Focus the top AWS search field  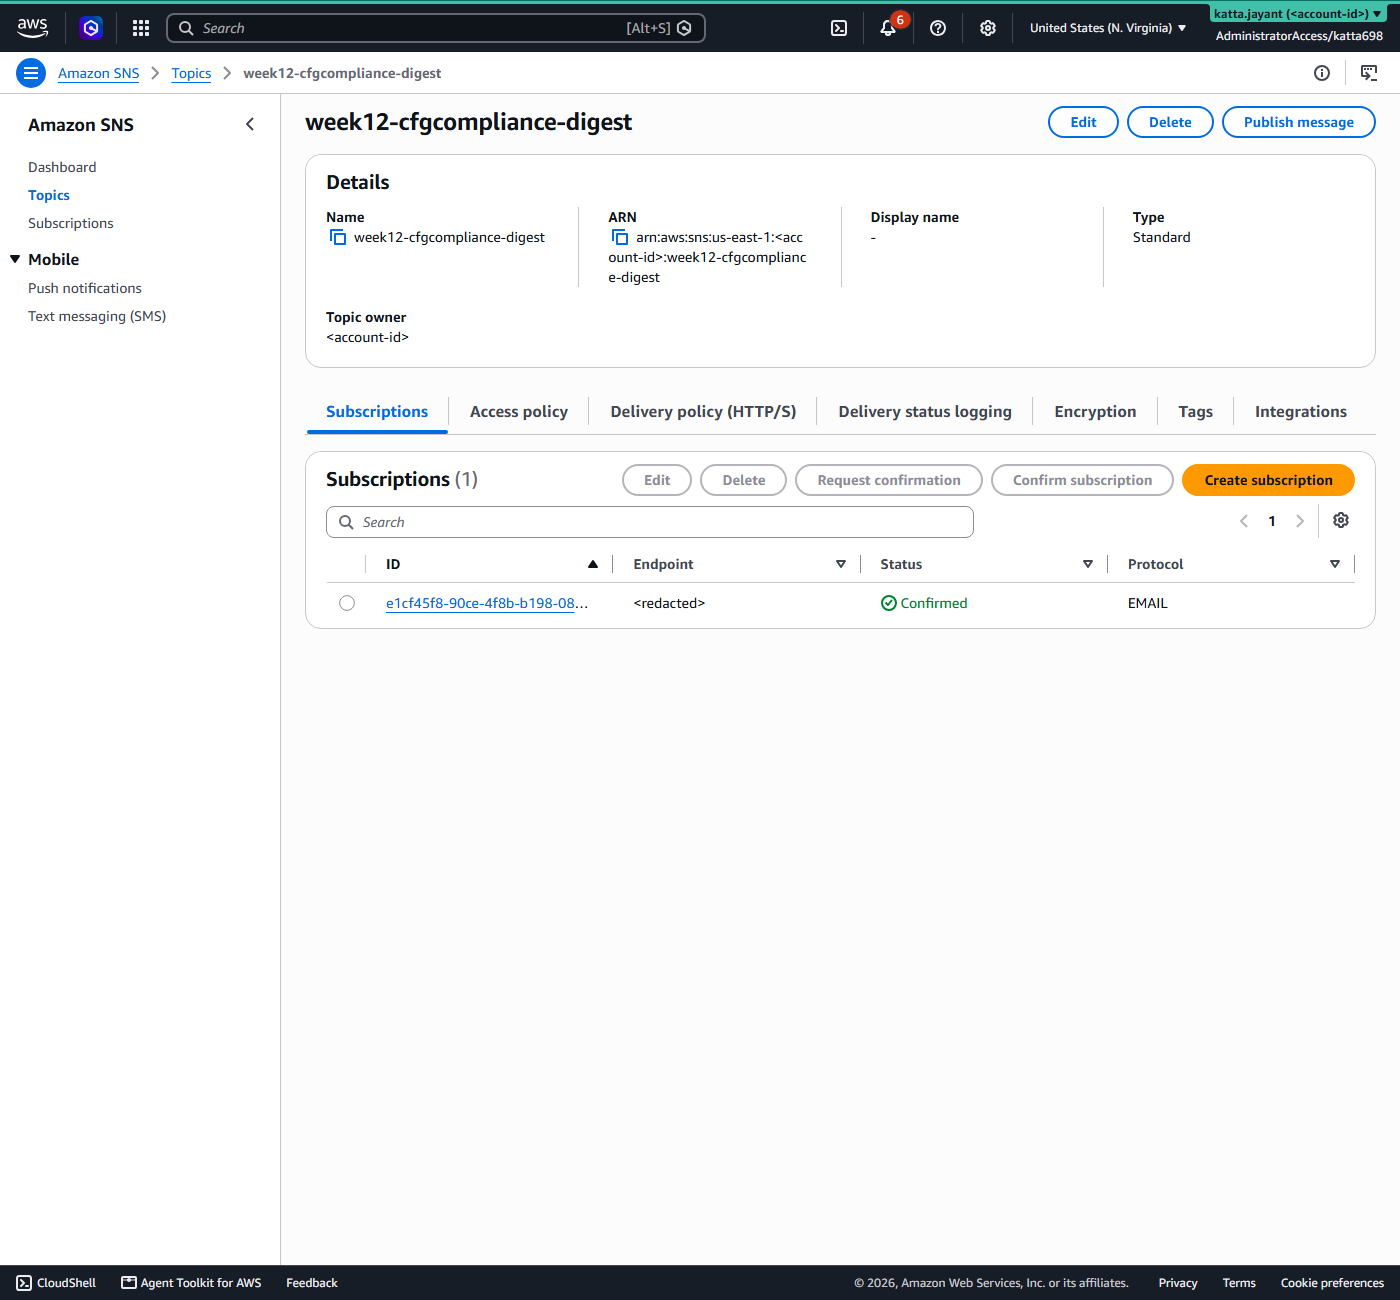pos(436,28)
